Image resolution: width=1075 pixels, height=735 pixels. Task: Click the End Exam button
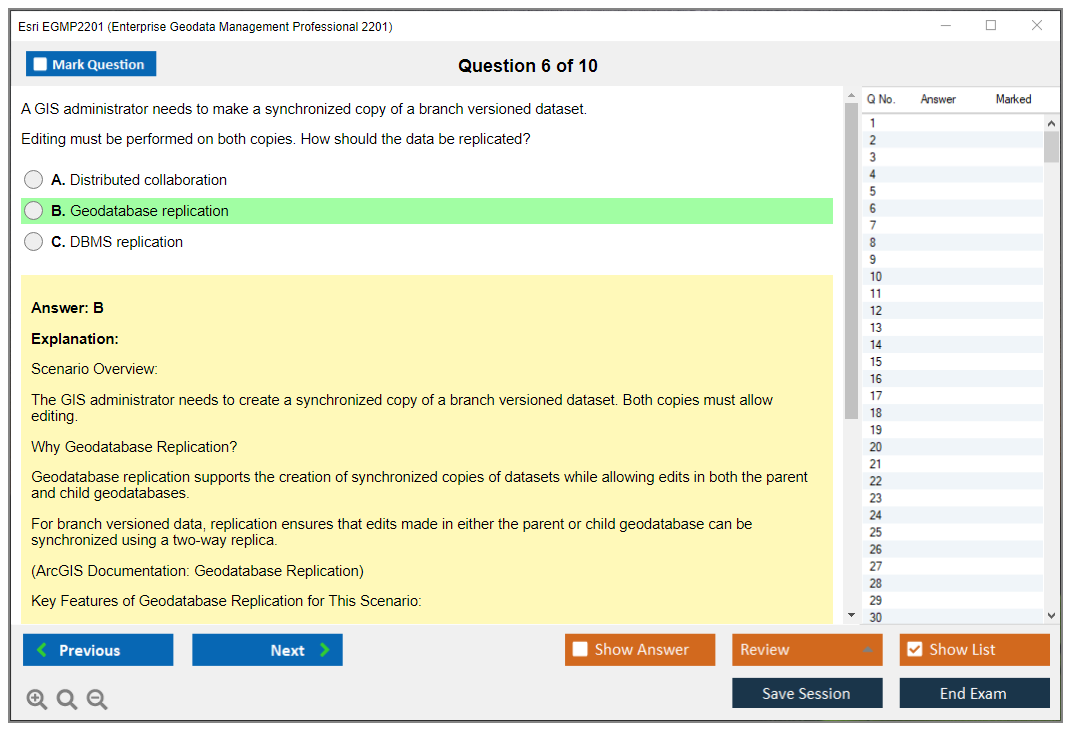coord(974,693)
